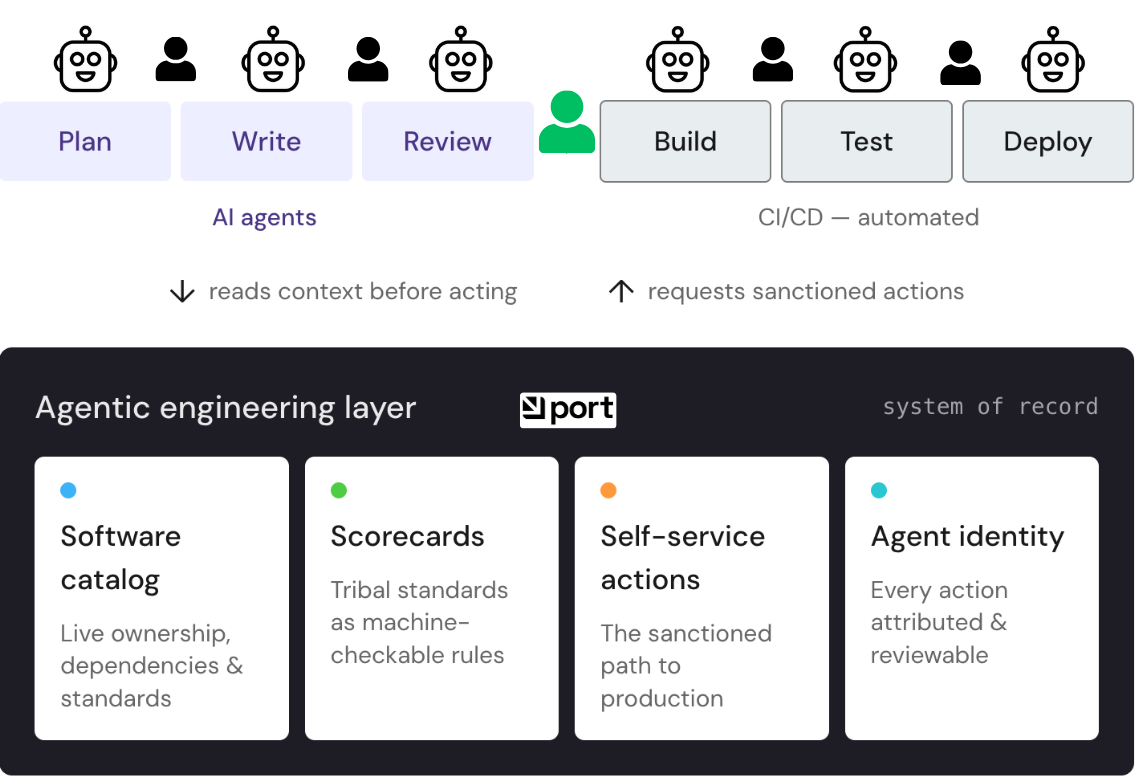Click the green dot on Scorecards card
The height and width of the screenshot is (780, 1136).
coord(338,490)
